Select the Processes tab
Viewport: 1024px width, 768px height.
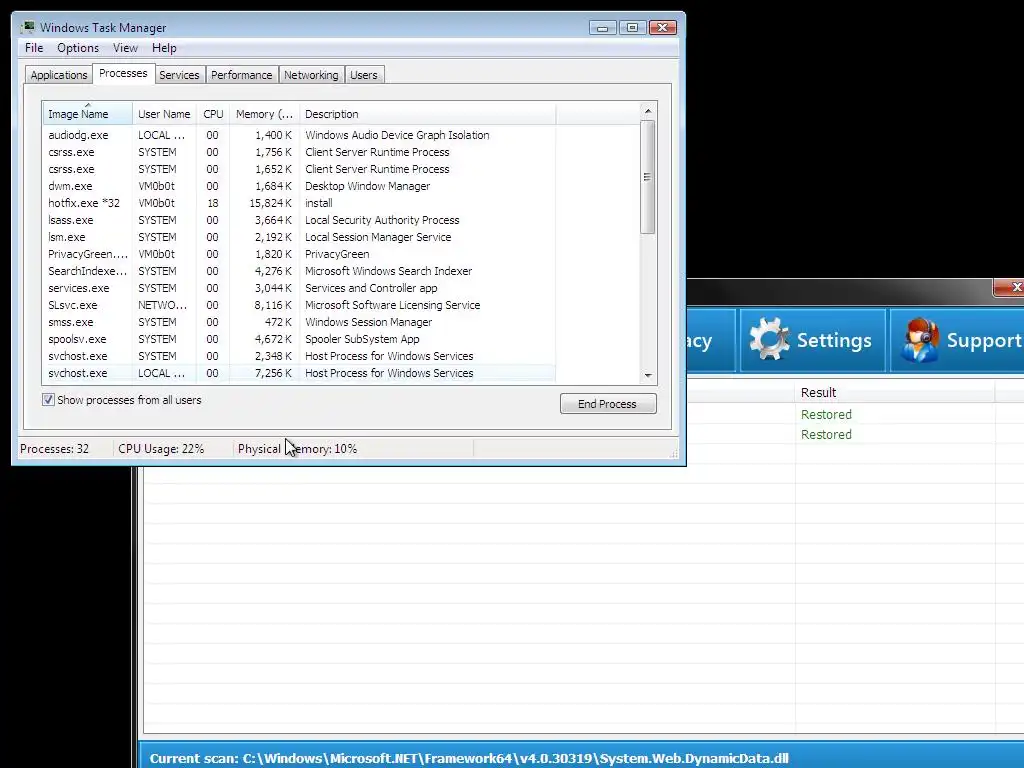123,73
